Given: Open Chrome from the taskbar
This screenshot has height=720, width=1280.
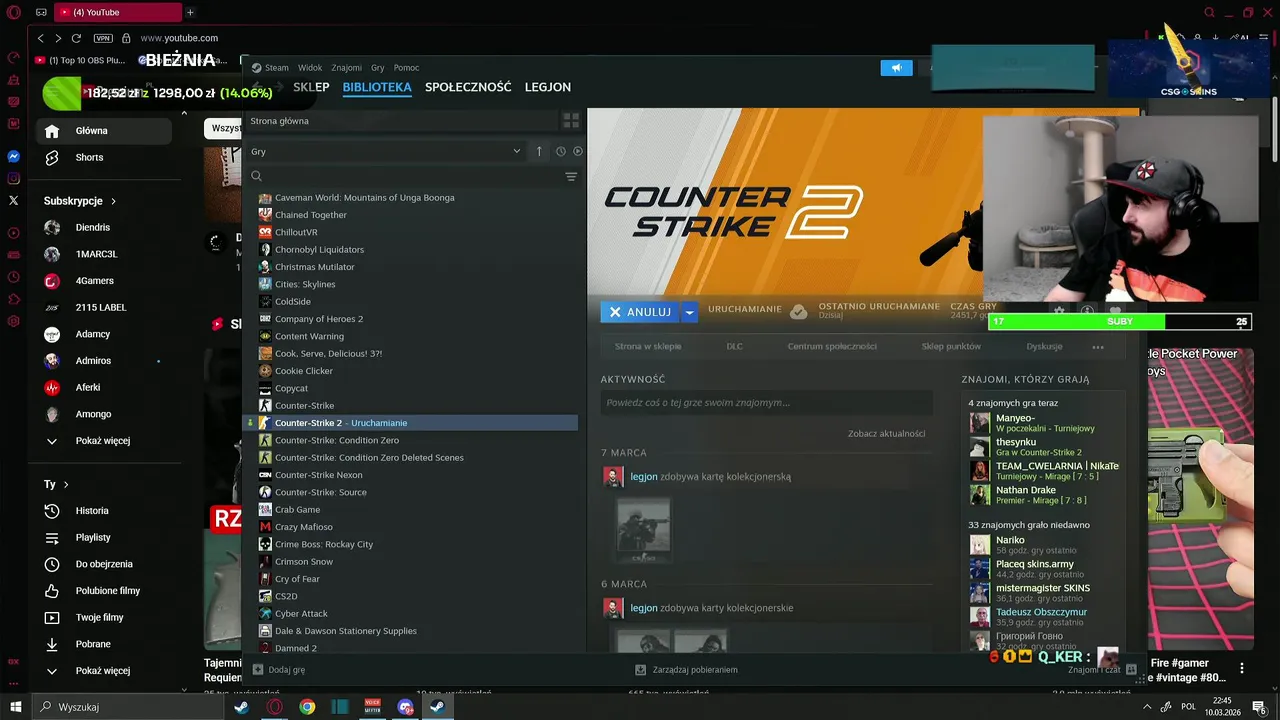Looking at the screenshot, I should (x=307, y=707).
